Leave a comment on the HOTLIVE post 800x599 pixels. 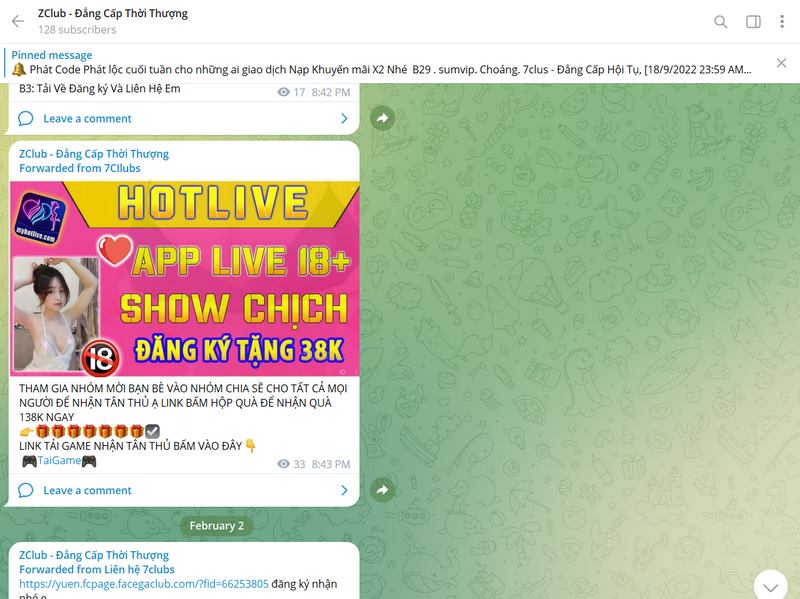click(x=87, y=490)
